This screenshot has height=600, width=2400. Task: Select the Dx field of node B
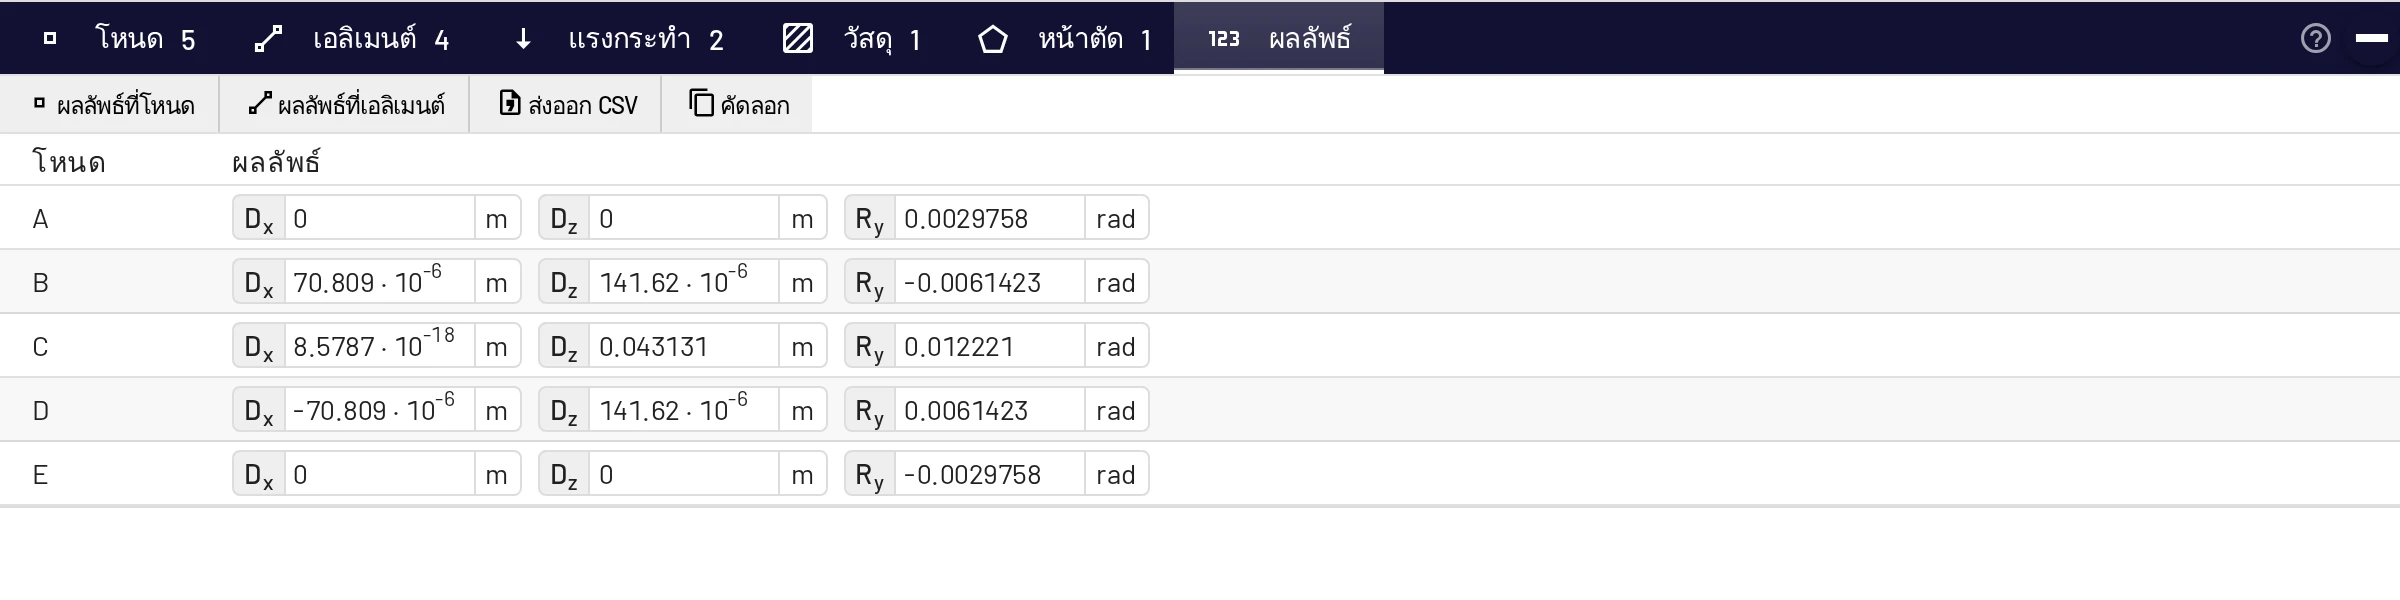pyautogui.click(x=379, y=282)
